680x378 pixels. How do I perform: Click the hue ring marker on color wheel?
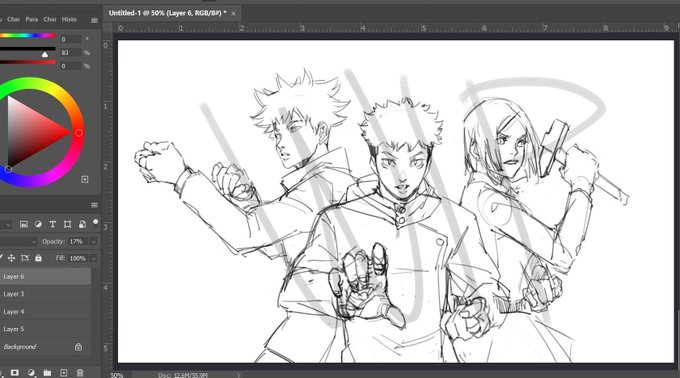point(78,133)
